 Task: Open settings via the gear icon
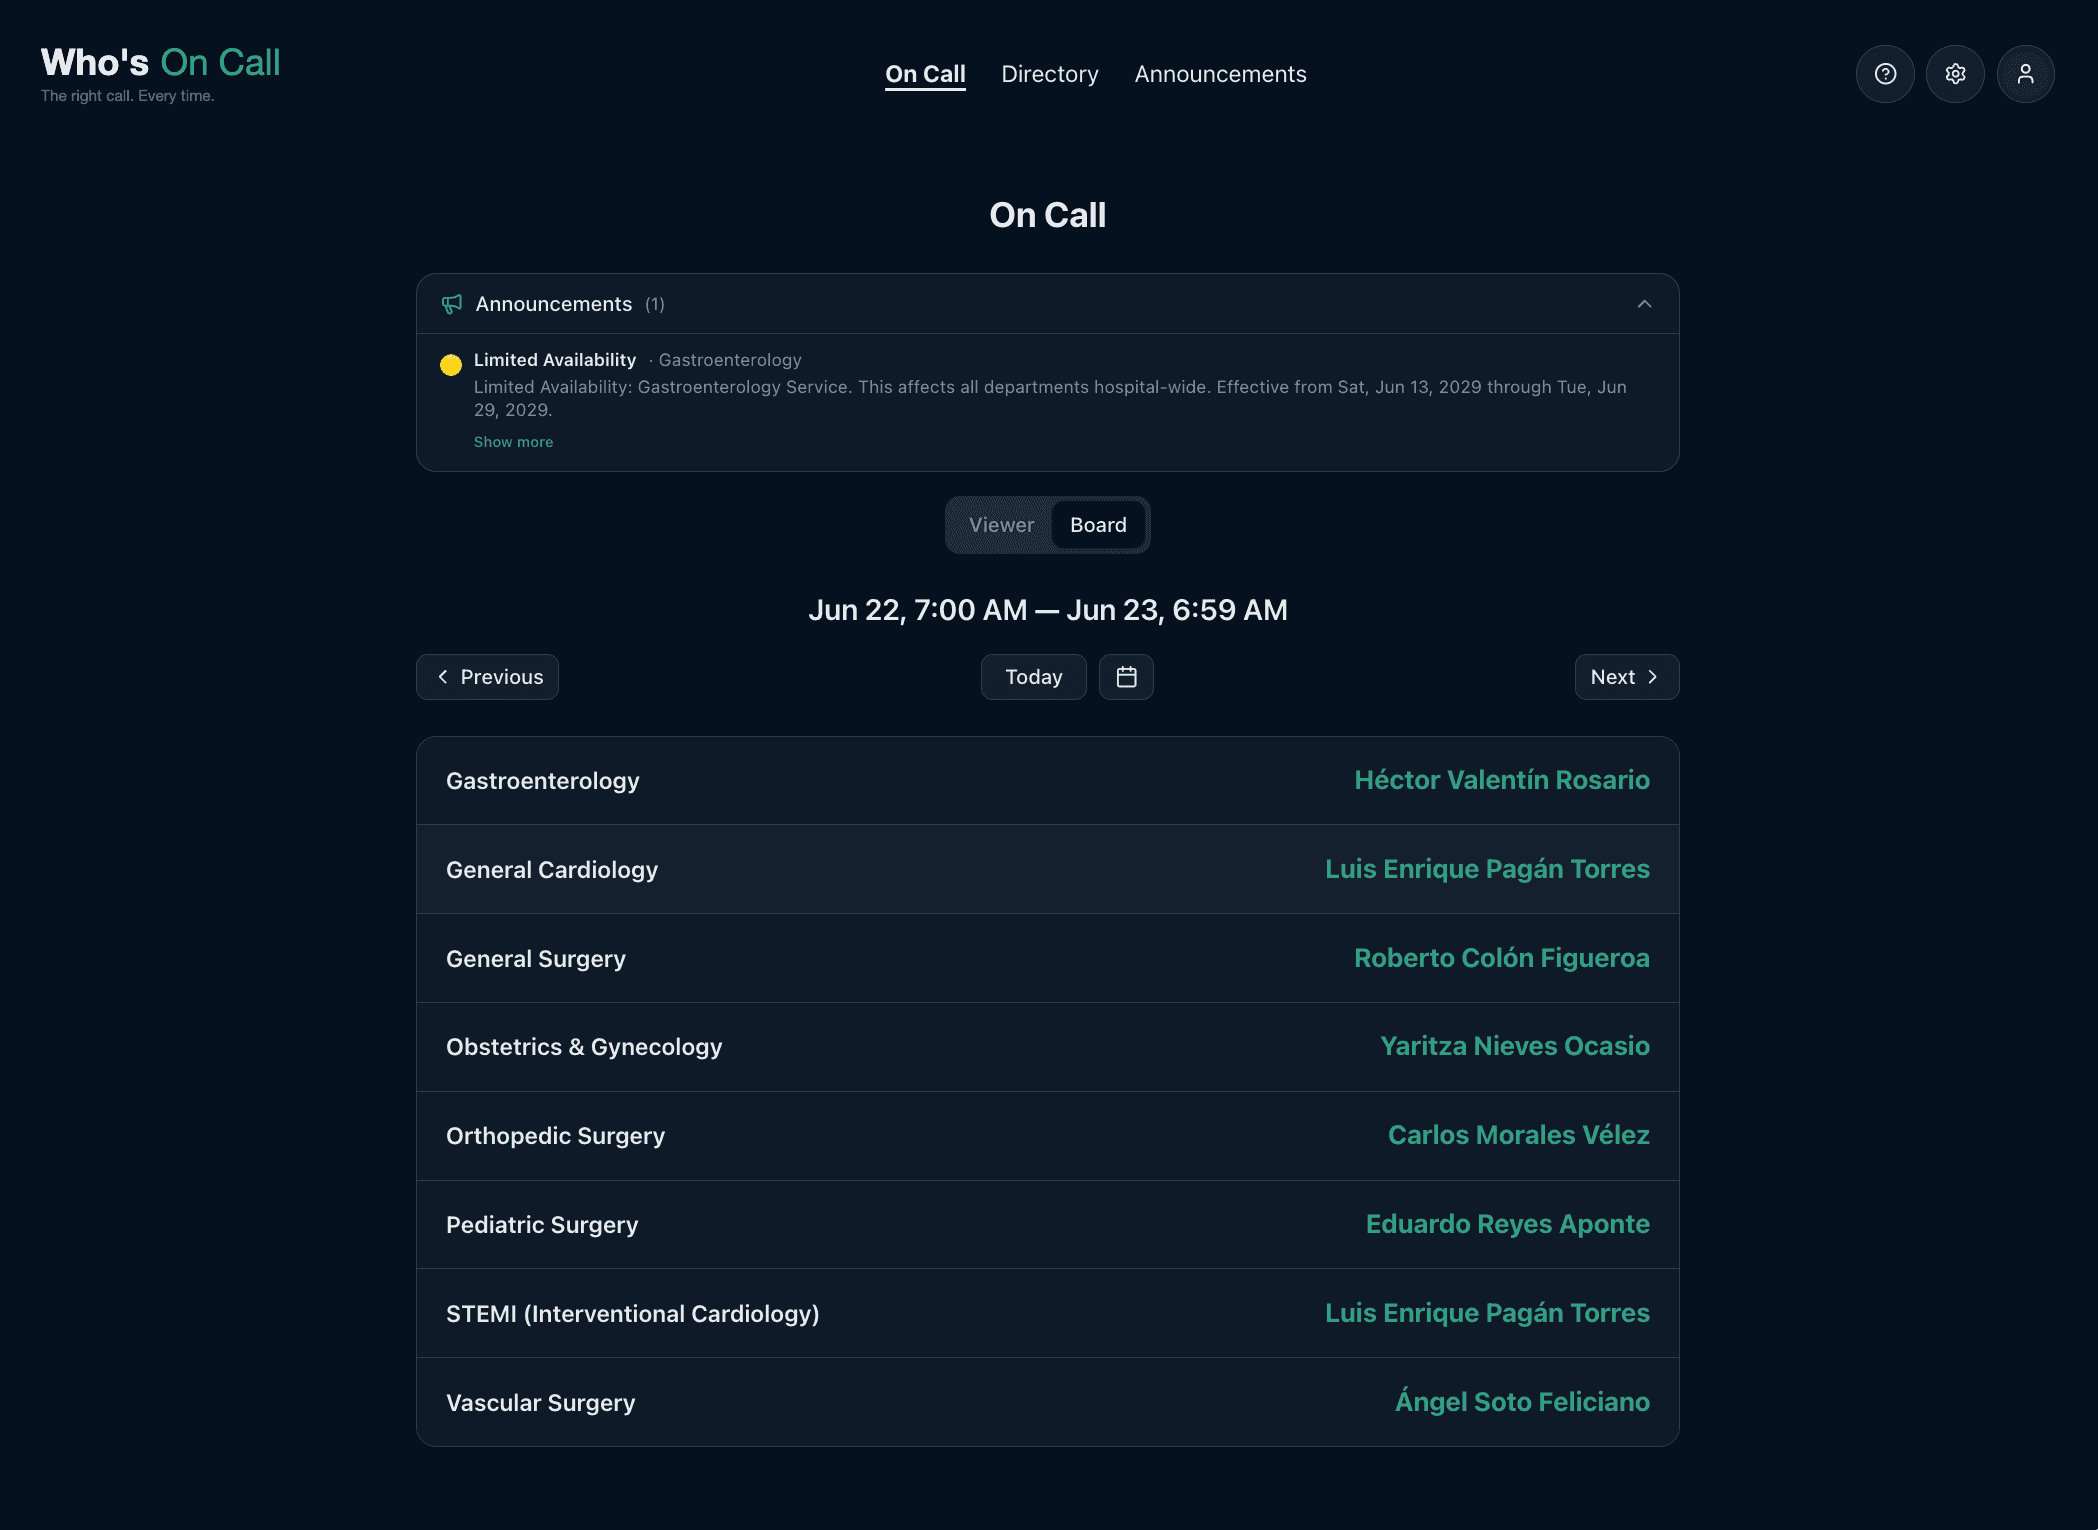click(x=1955, y=74)
